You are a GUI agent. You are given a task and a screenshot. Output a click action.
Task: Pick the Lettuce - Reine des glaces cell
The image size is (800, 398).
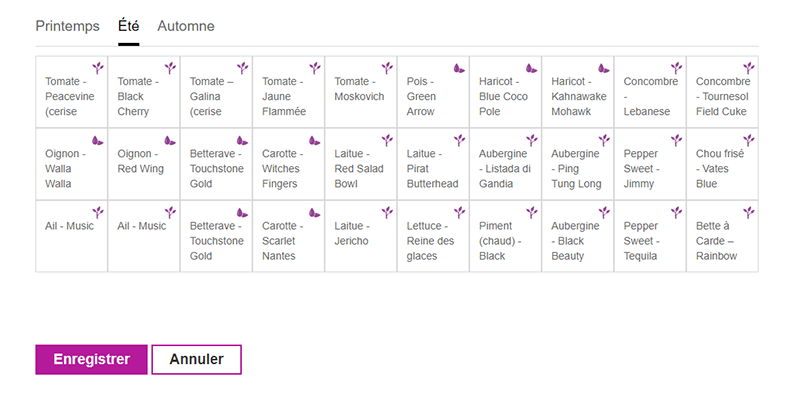pyautogui.click(x=433, y=236)
